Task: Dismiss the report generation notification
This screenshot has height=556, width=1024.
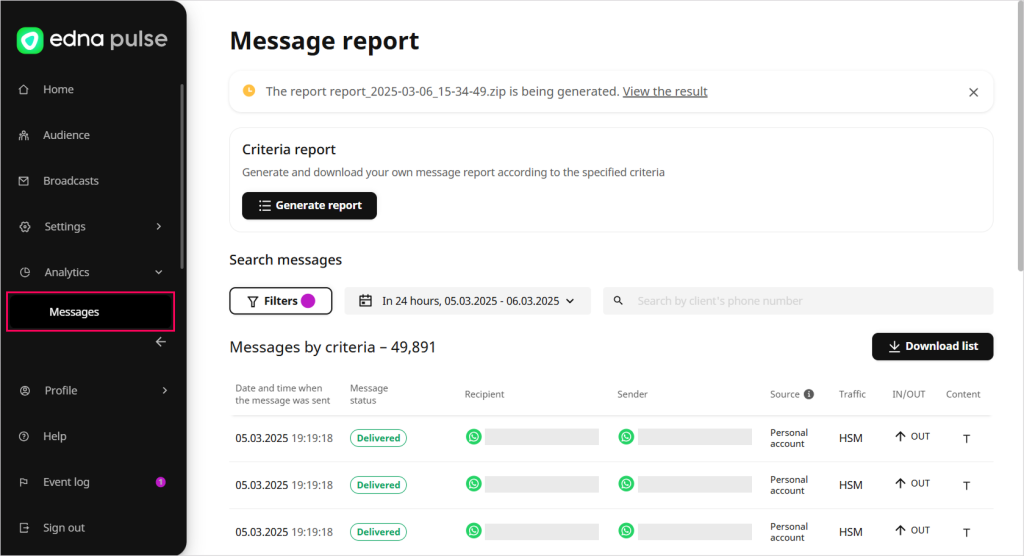Action: (973, 92)
